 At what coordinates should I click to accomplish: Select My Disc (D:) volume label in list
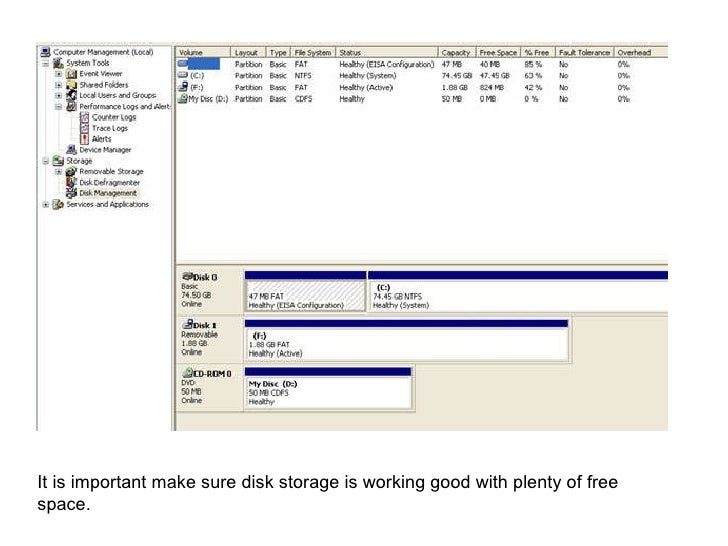(x=208, y=99)
